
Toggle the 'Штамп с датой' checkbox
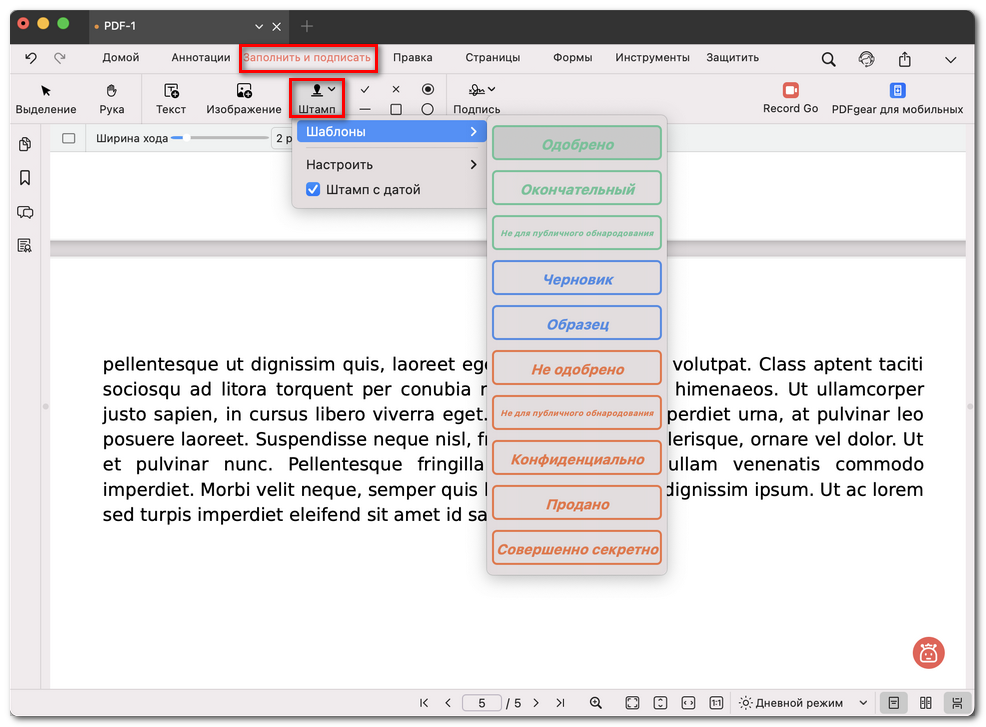click(x=313, y=189)
